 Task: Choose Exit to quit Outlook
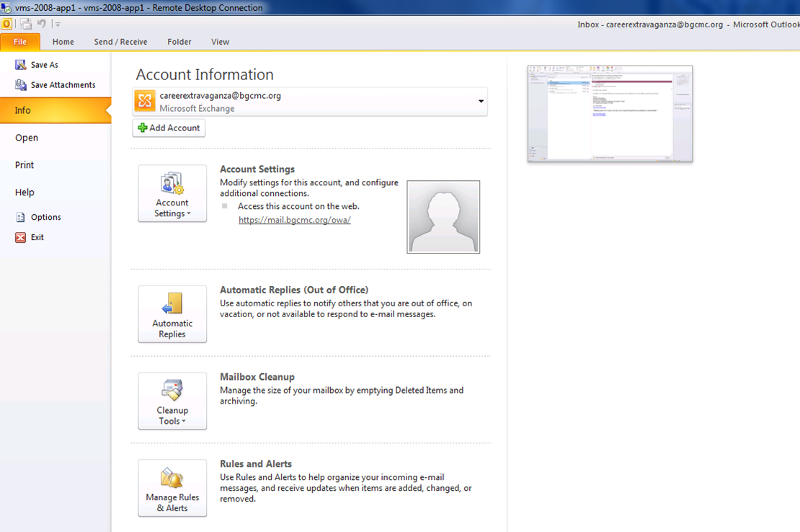click(37, 237)
